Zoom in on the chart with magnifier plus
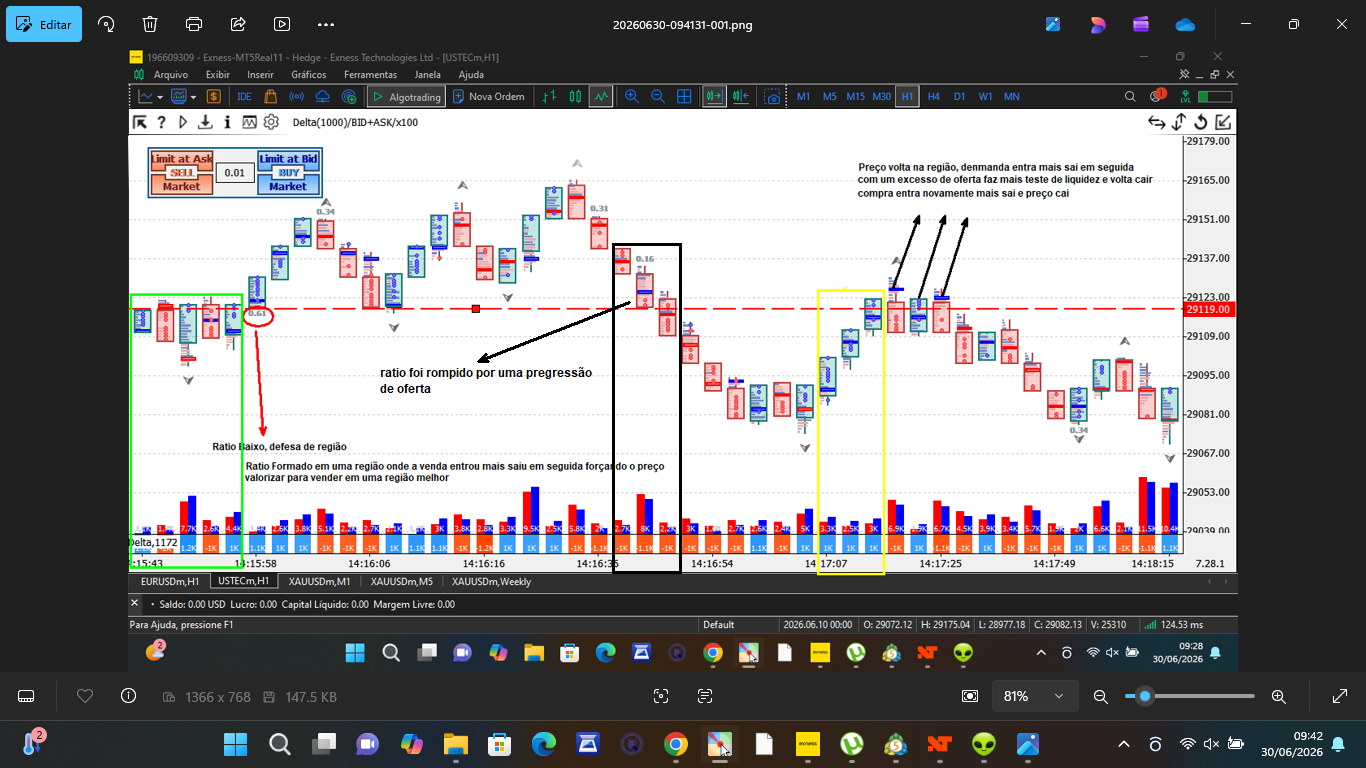 pos(632,97)
